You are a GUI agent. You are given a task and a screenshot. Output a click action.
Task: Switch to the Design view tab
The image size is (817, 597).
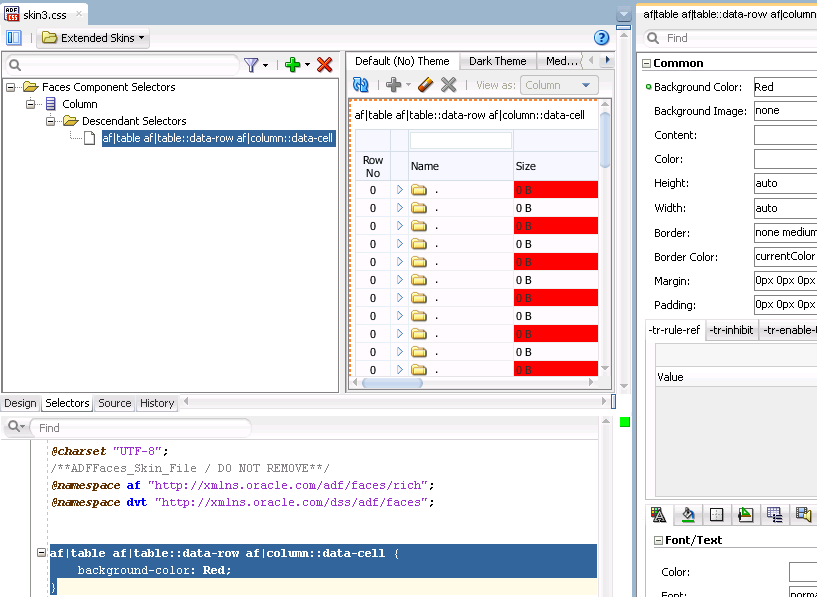20,403
